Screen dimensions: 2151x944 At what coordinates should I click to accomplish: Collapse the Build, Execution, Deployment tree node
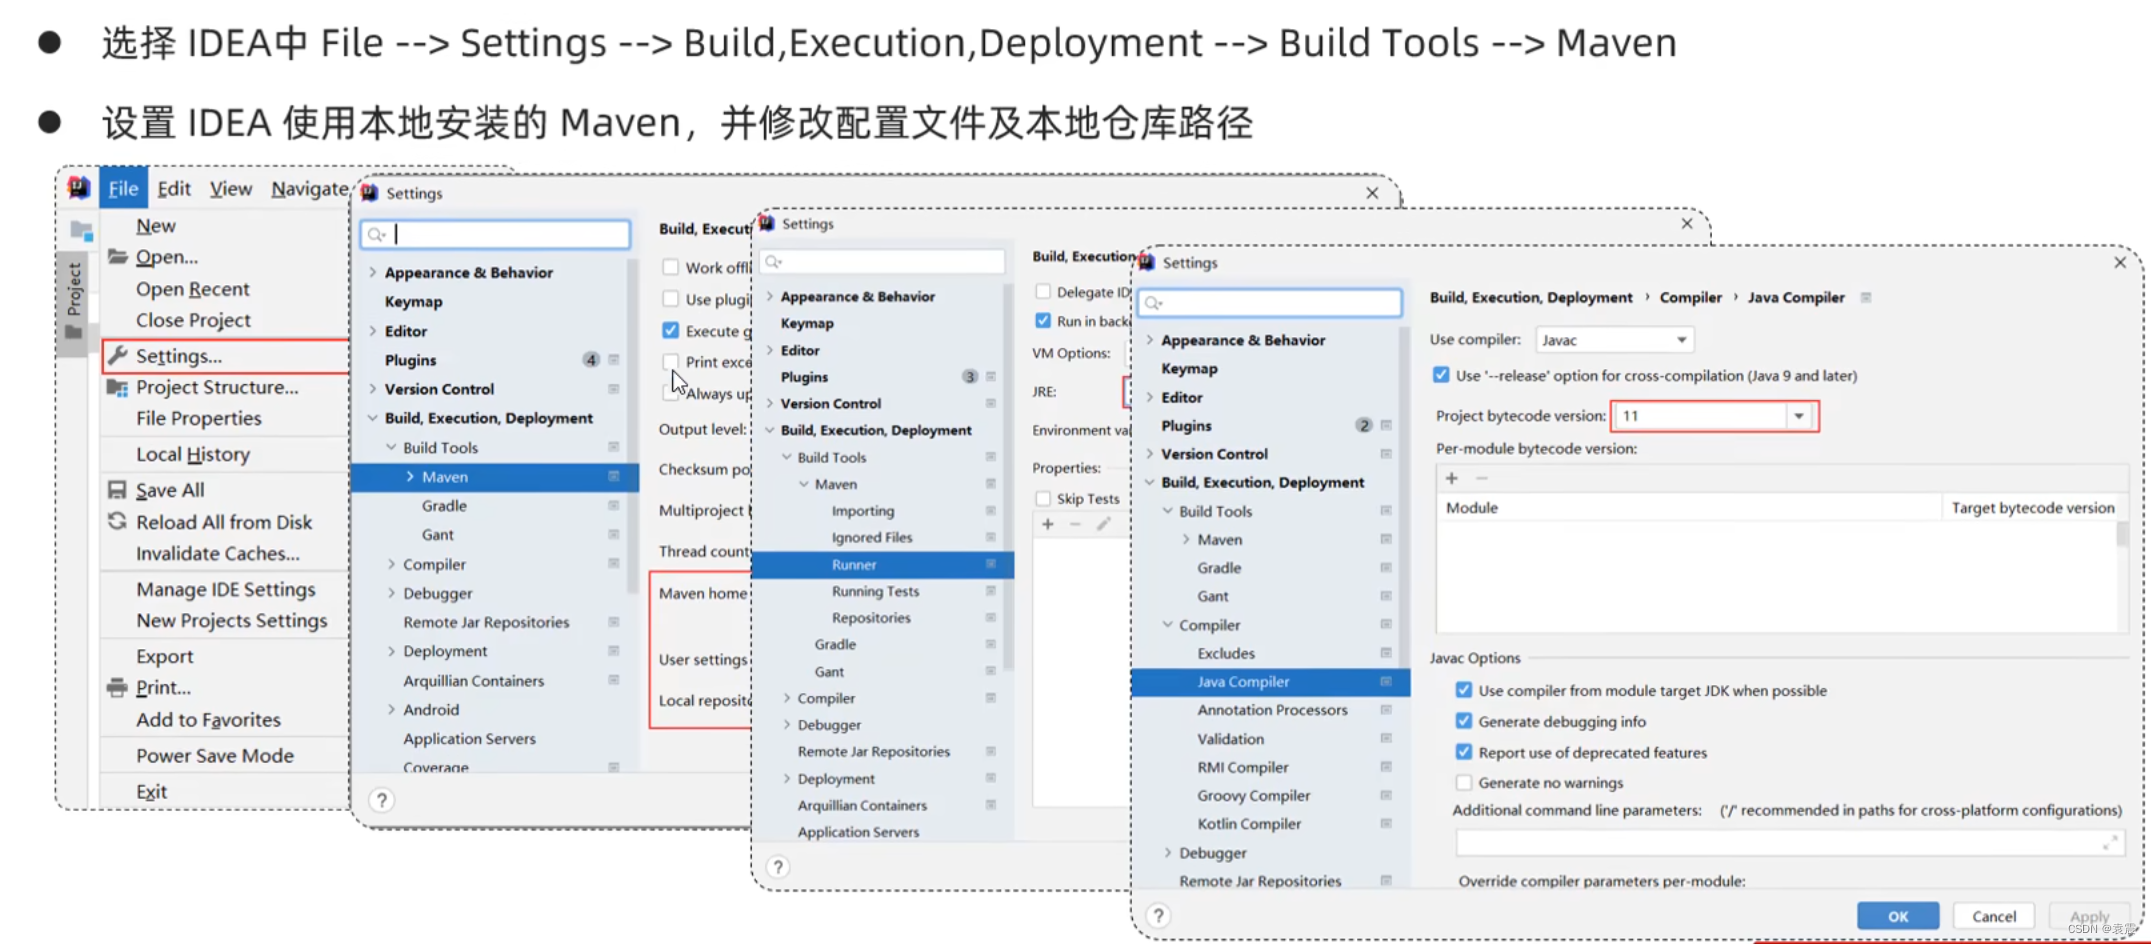pyautogui.click(x=1149, y=481)
